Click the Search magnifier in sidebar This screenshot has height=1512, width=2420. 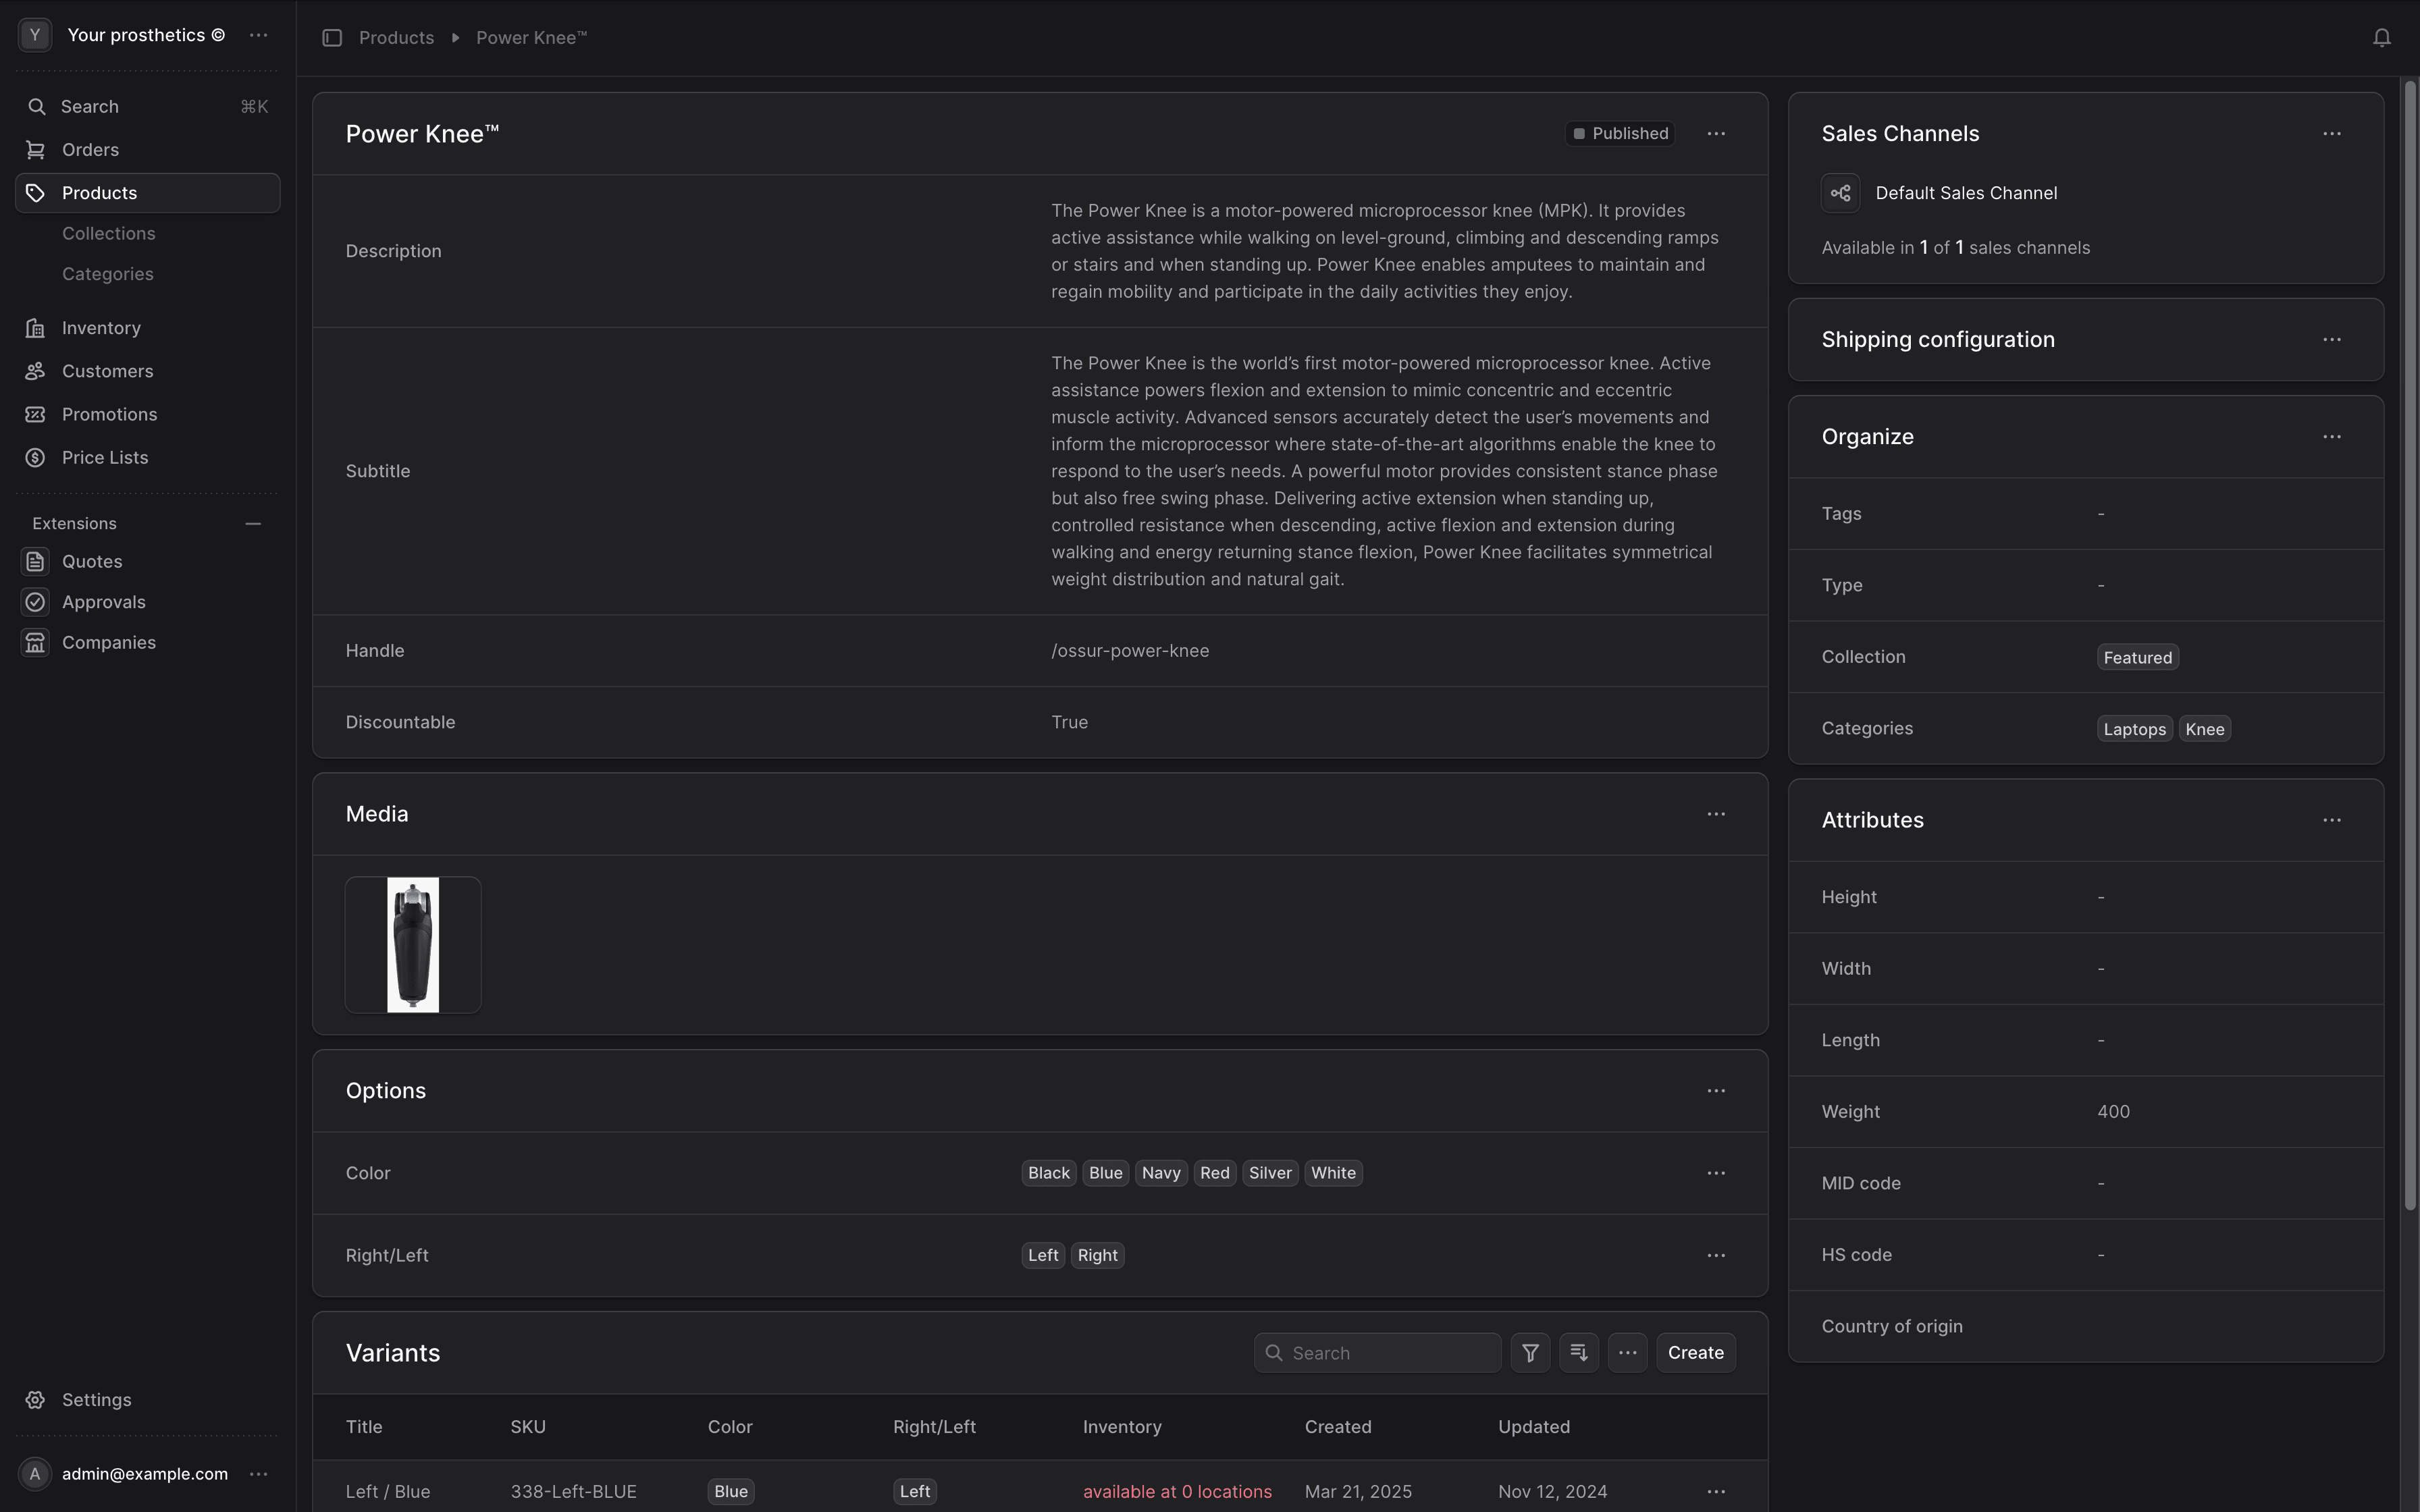37,107
